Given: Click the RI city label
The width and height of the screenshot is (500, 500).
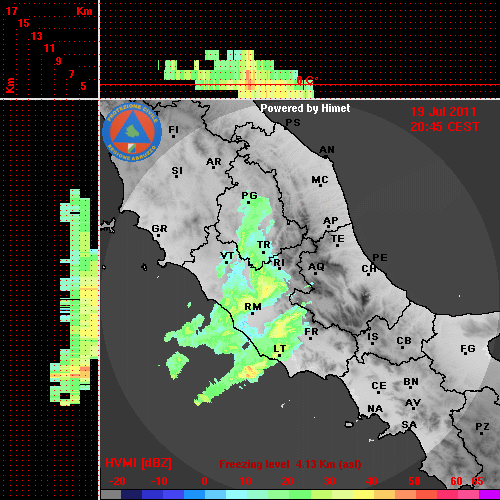Looking at the screenshot, I should [x=279, y=263].
